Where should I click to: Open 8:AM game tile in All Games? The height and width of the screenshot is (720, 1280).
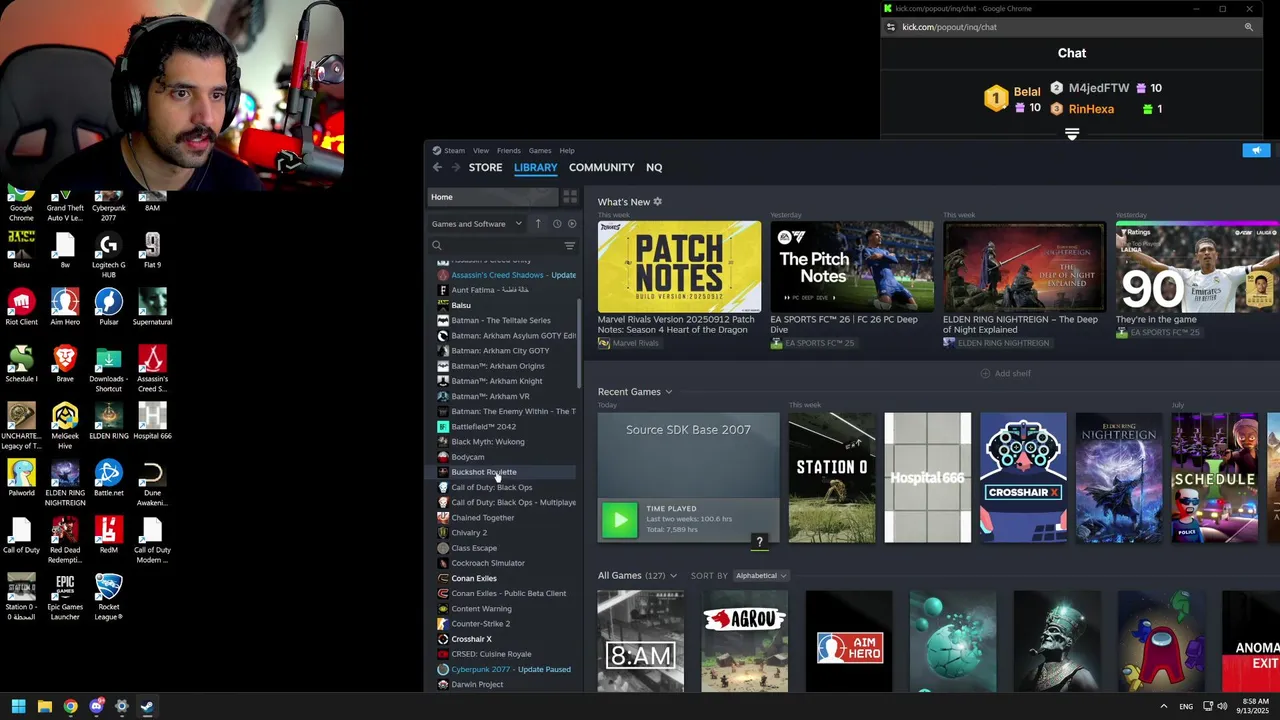coord(641,641)
